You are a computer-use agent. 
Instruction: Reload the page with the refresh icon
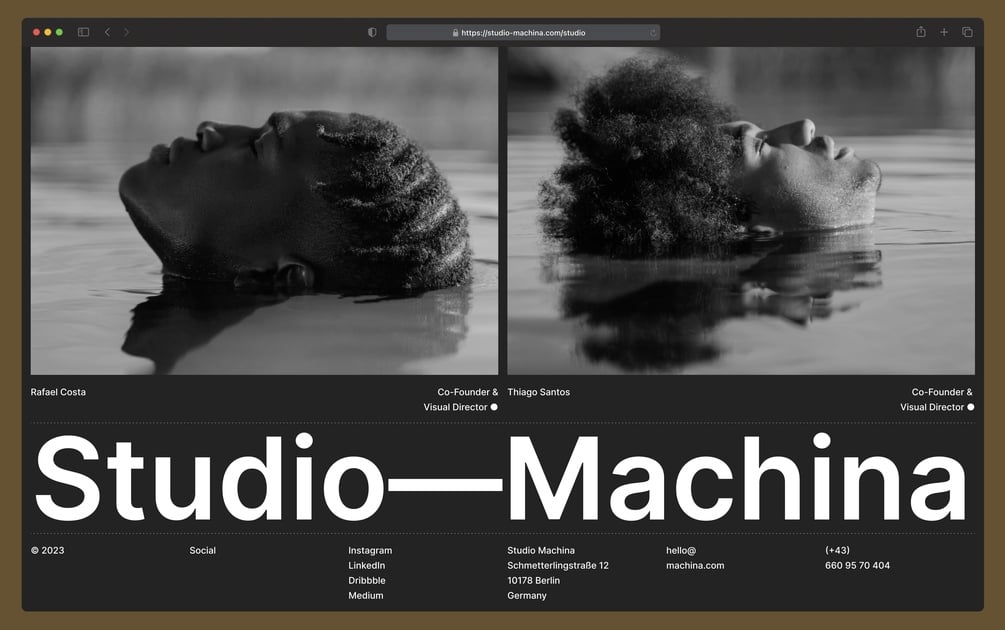pos(653,33)
